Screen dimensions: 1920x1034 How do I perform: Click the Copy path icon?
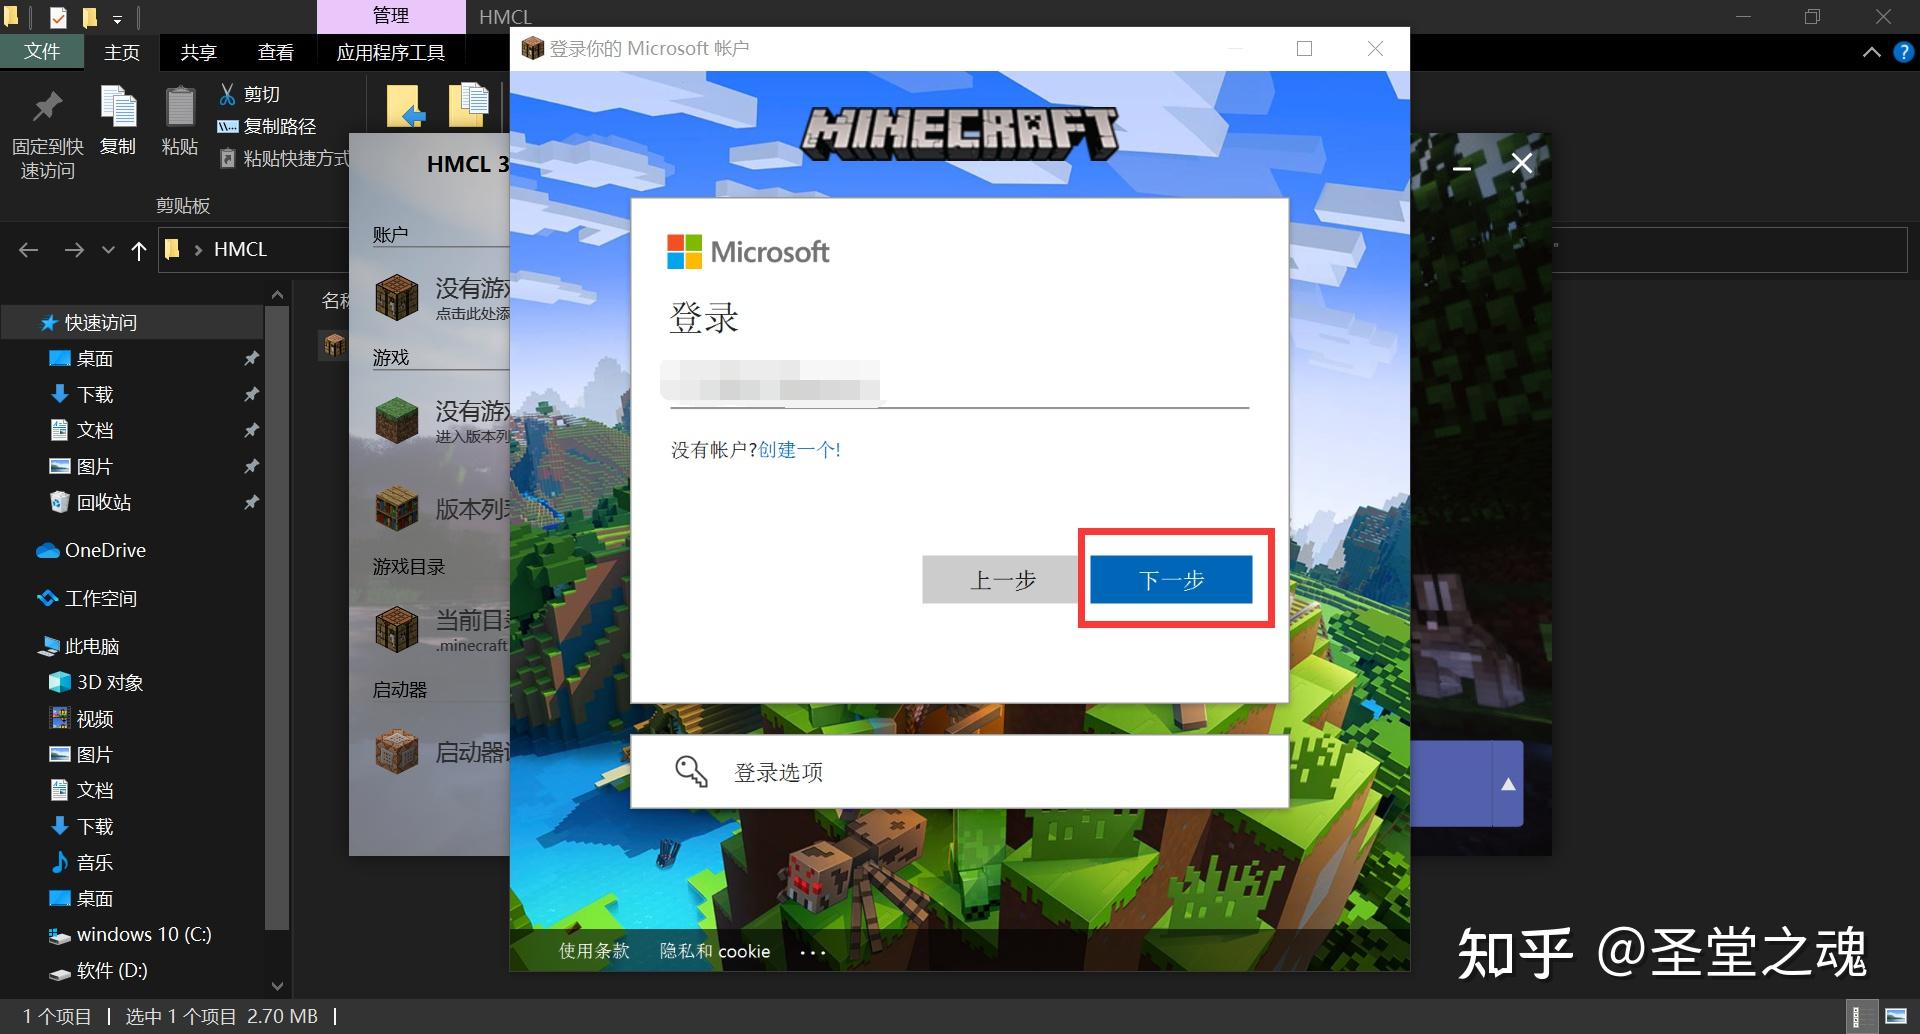coord(228,126)
